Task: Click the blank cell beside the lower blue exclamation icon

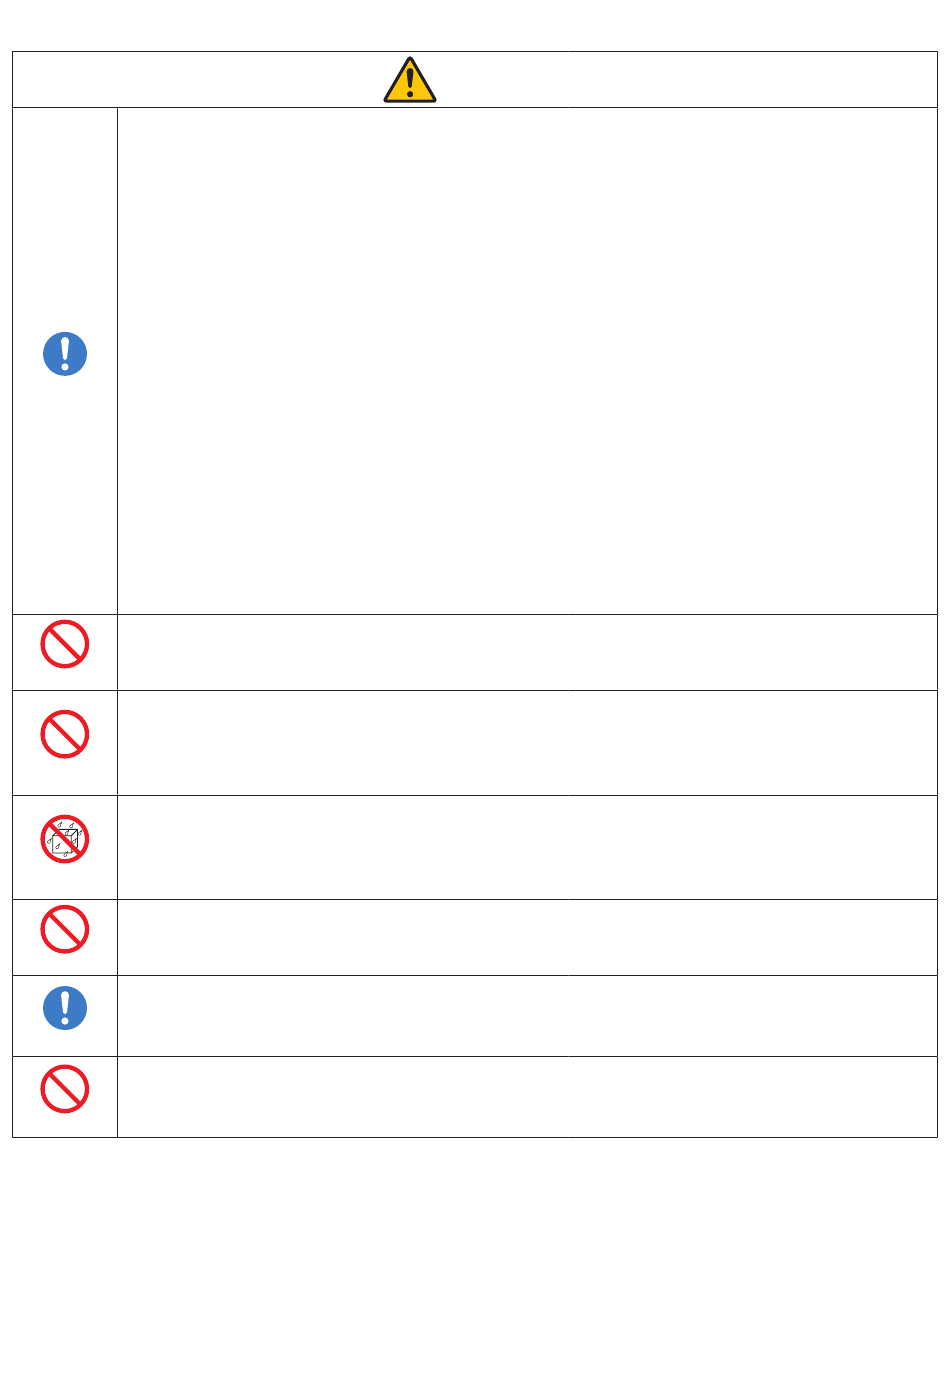Action: (527, 1016)
